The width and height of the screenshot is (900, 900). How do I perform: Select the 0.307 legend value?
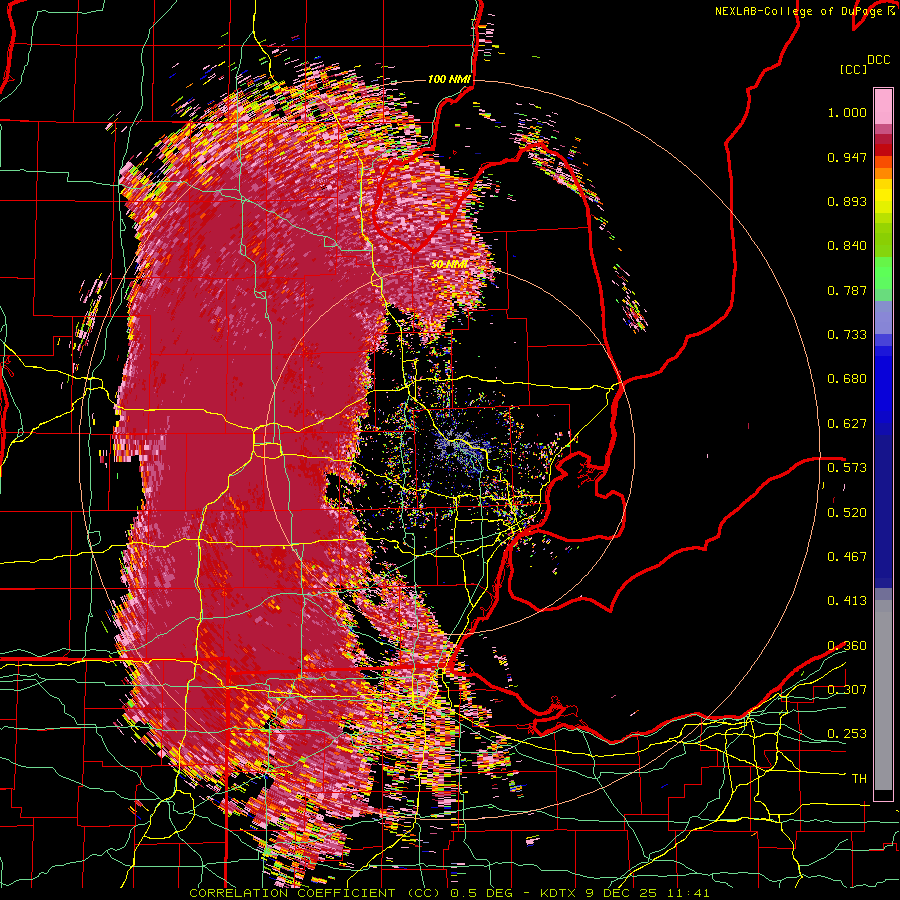[x=847, y=690]
